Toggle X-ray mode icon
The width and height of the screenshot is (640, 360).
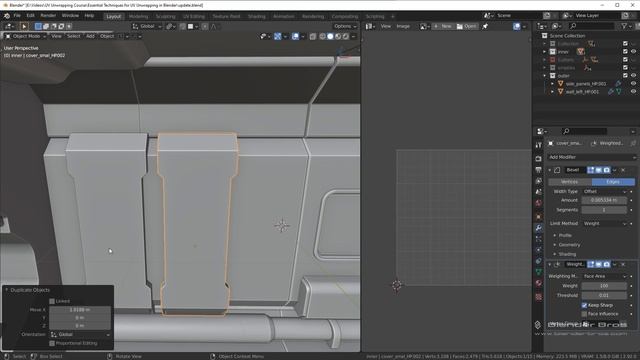(313, 36)
